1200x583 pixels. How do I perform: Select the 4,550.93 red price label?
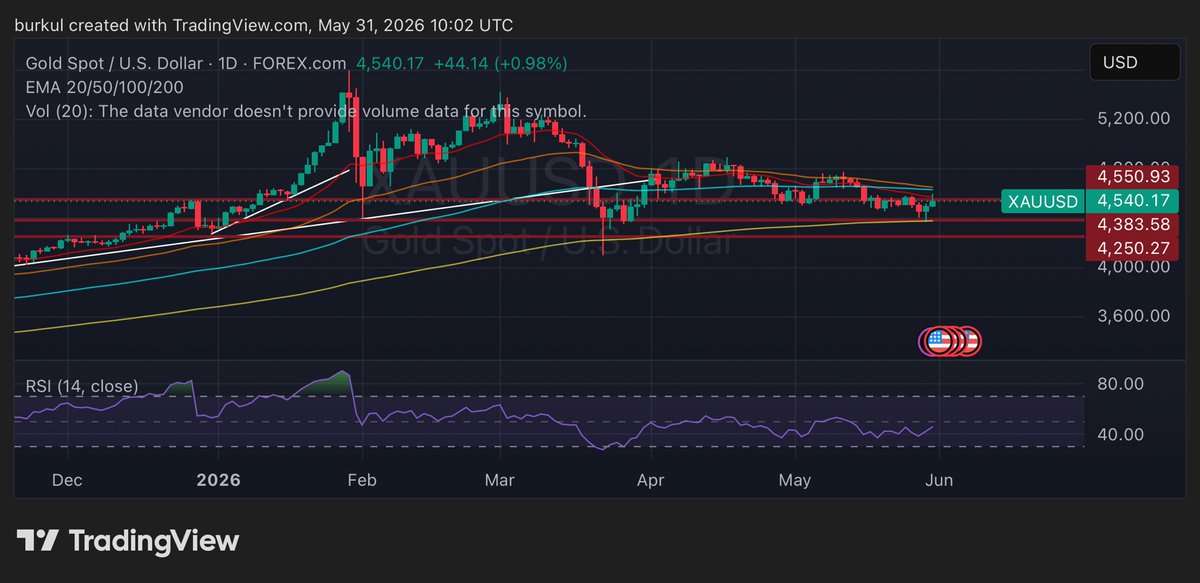1134,178
